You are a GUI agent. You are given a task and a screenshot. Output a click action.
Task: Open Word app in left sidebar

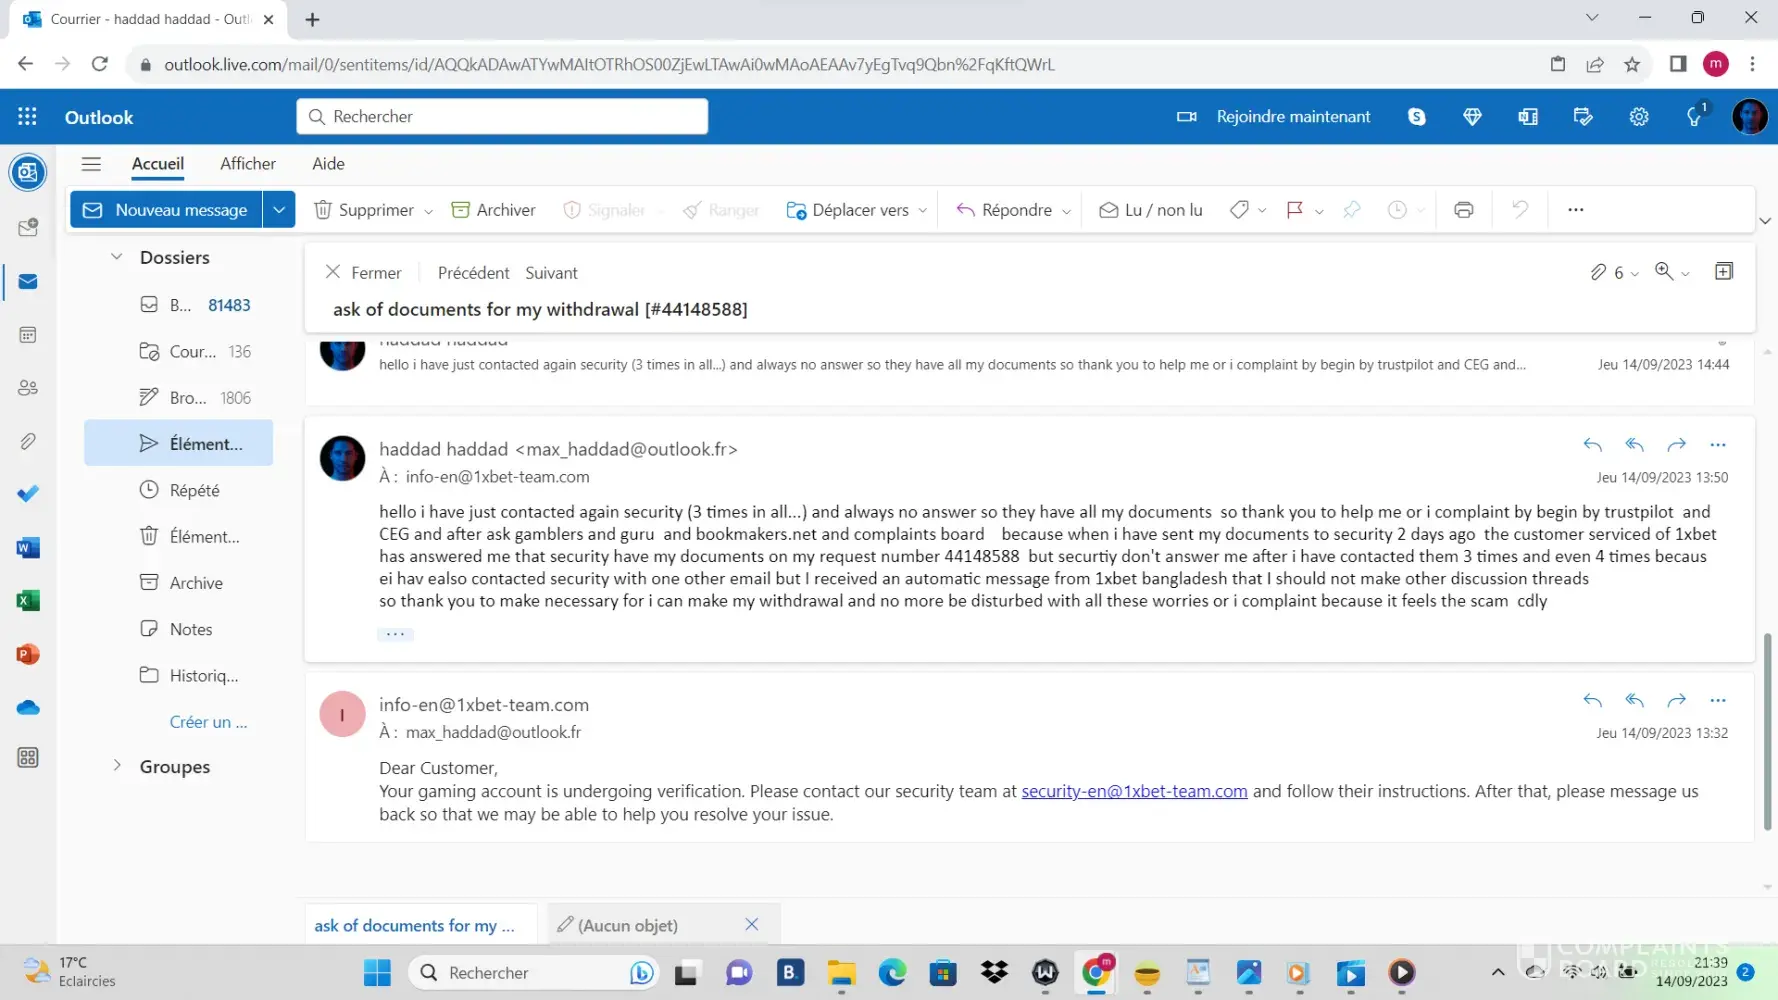[28, 547]
